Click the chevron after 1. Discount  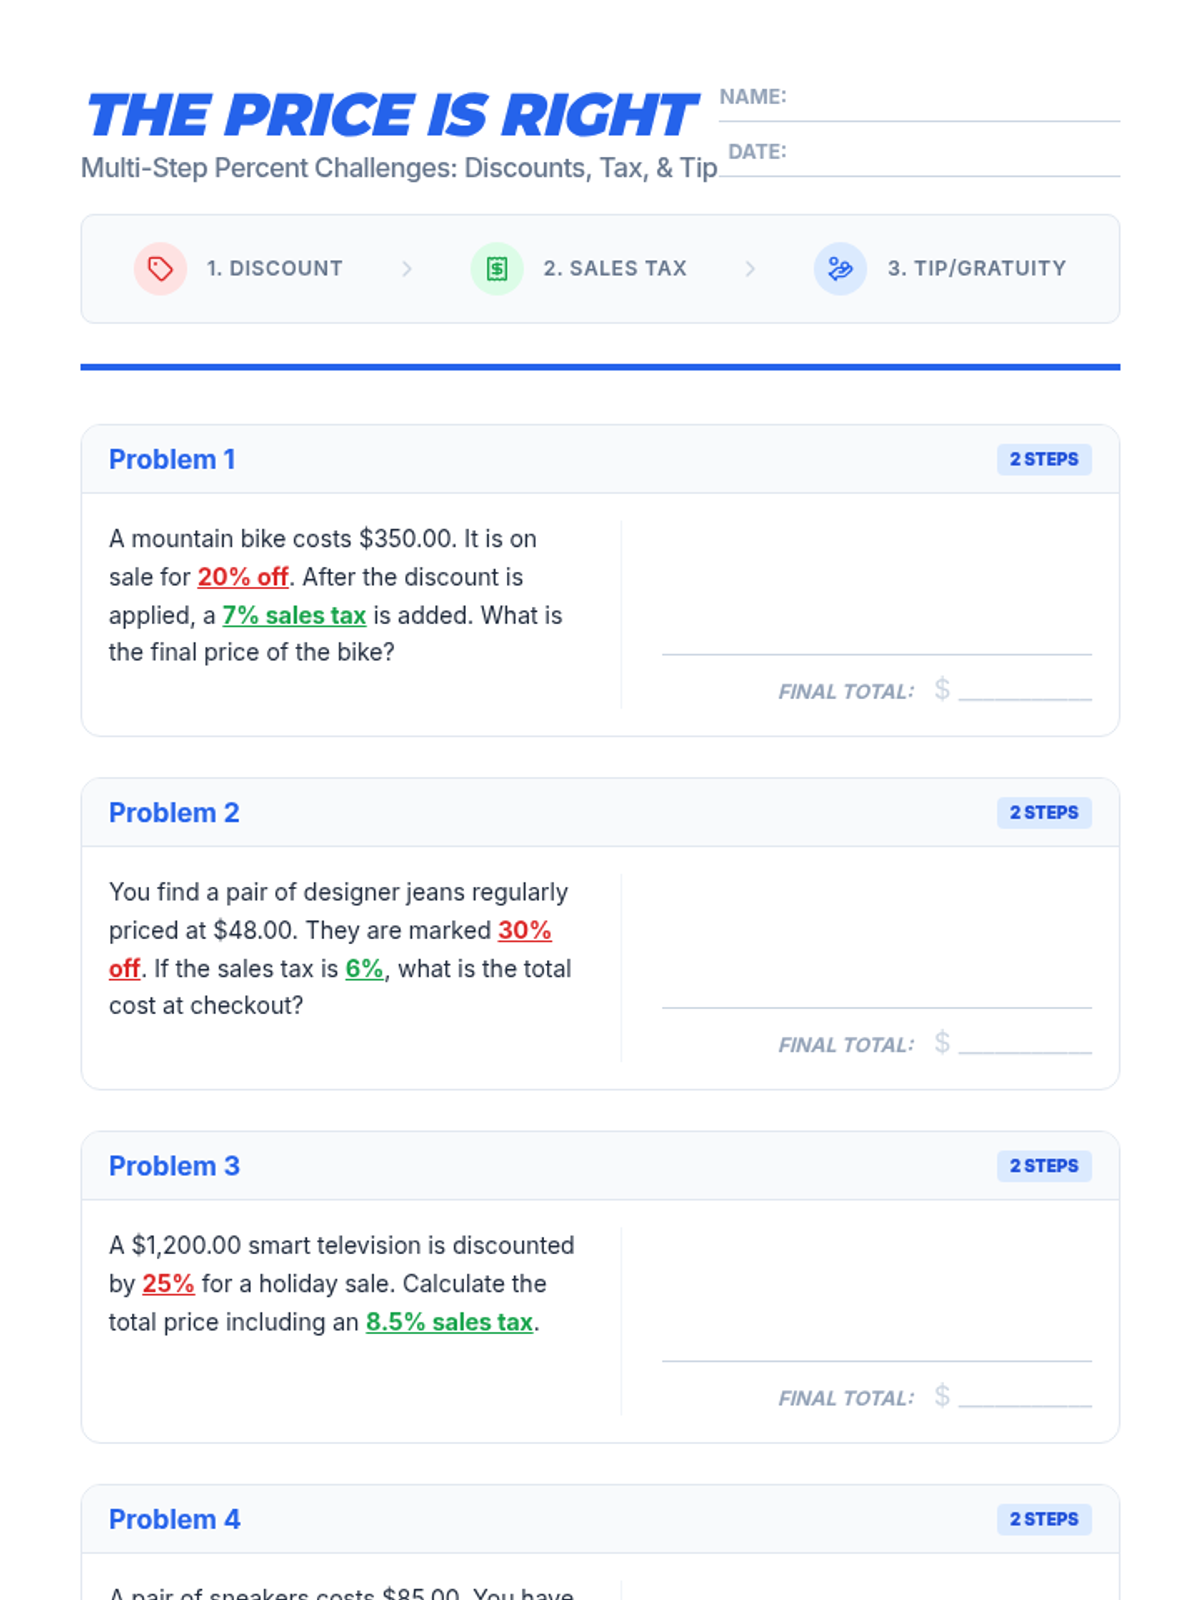[406, 268]
